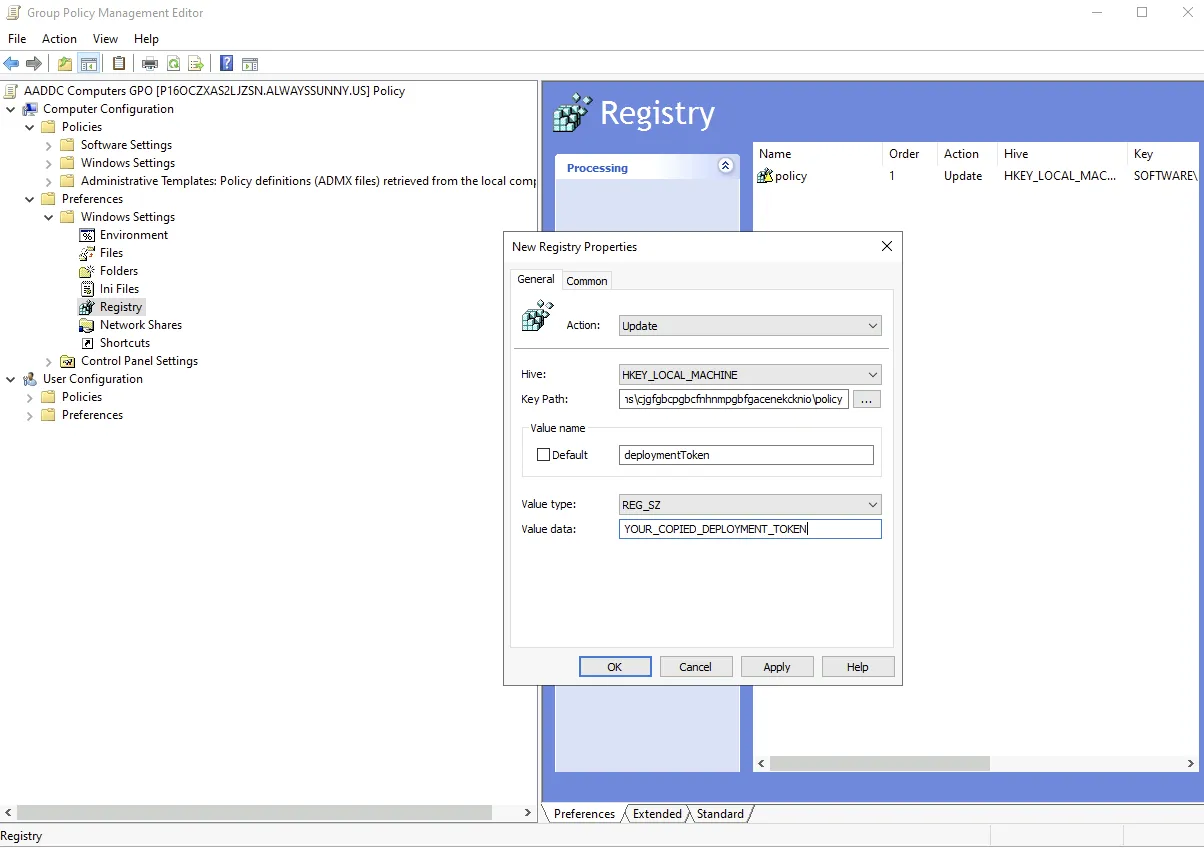This screenshot has height=848, width=1204.
Task: Expand Preferences under User Configuration
Action: [x=30, y=415]
